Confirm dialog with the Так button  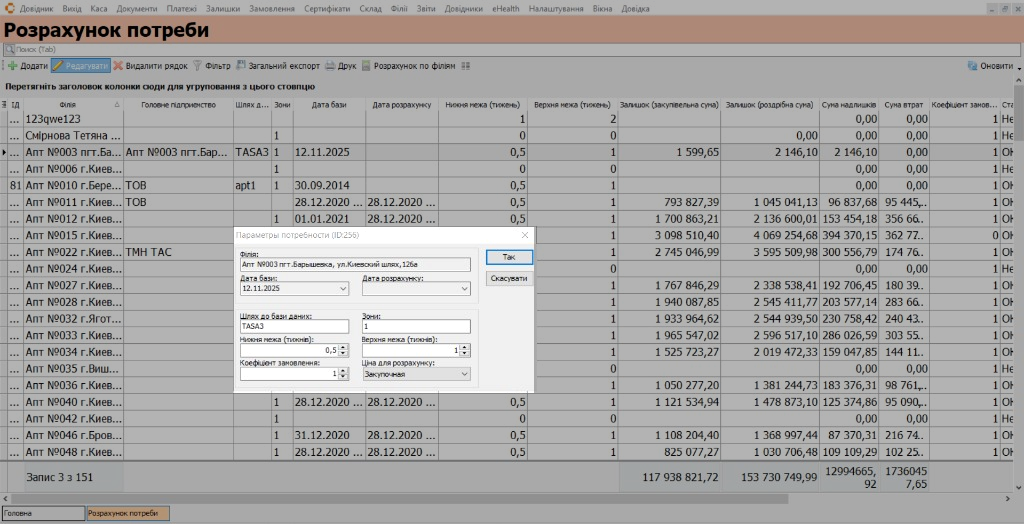pos(509,257)
